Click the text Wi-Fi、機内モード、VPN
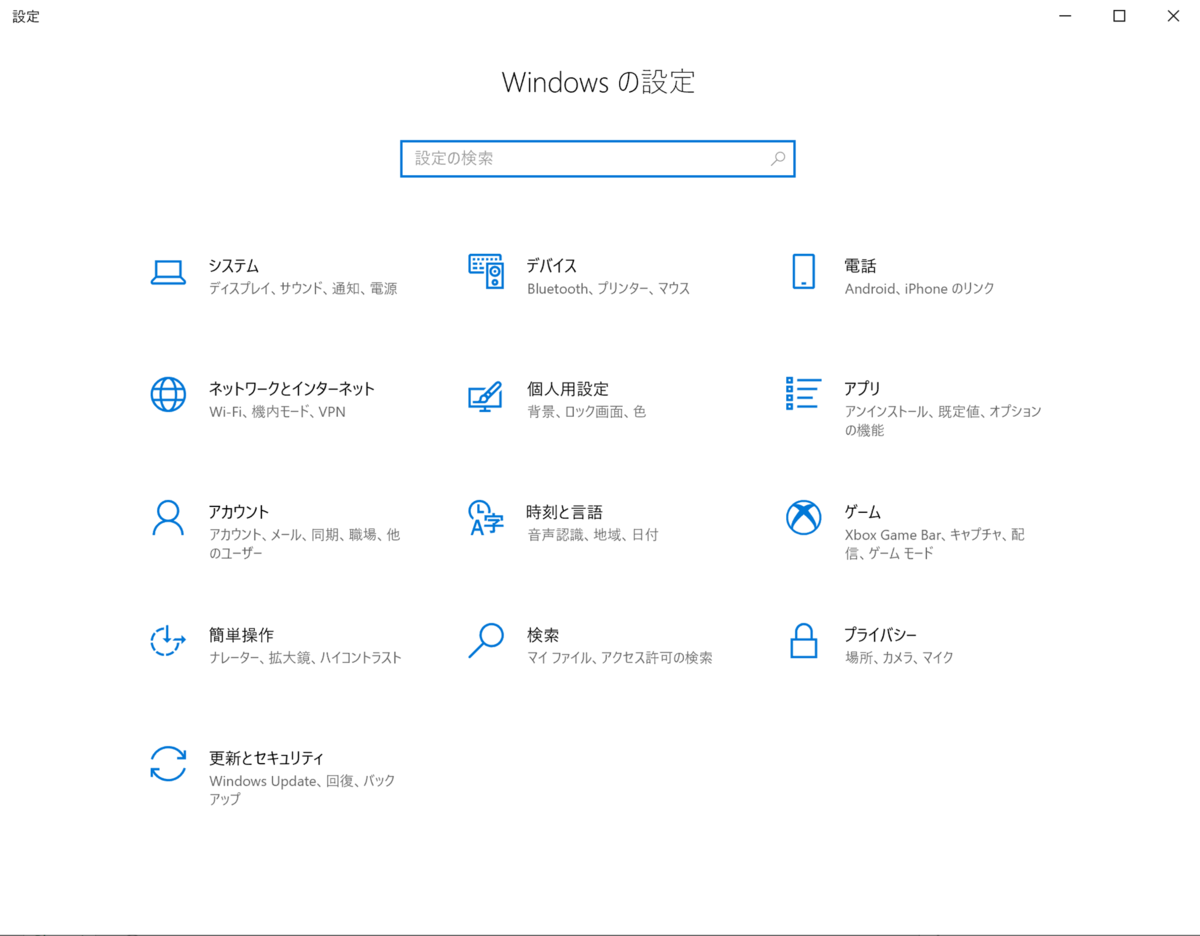The height and width of the screenshot is (936, 1200). pyautogui.click(x=277, y=412)
